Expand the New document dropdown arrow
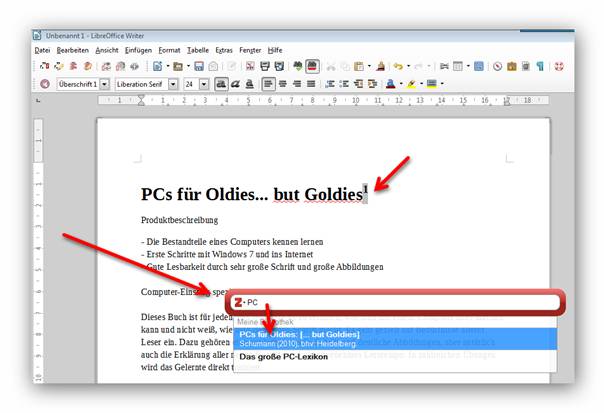The width and height of the screenshot is (604, 413). 168,66
